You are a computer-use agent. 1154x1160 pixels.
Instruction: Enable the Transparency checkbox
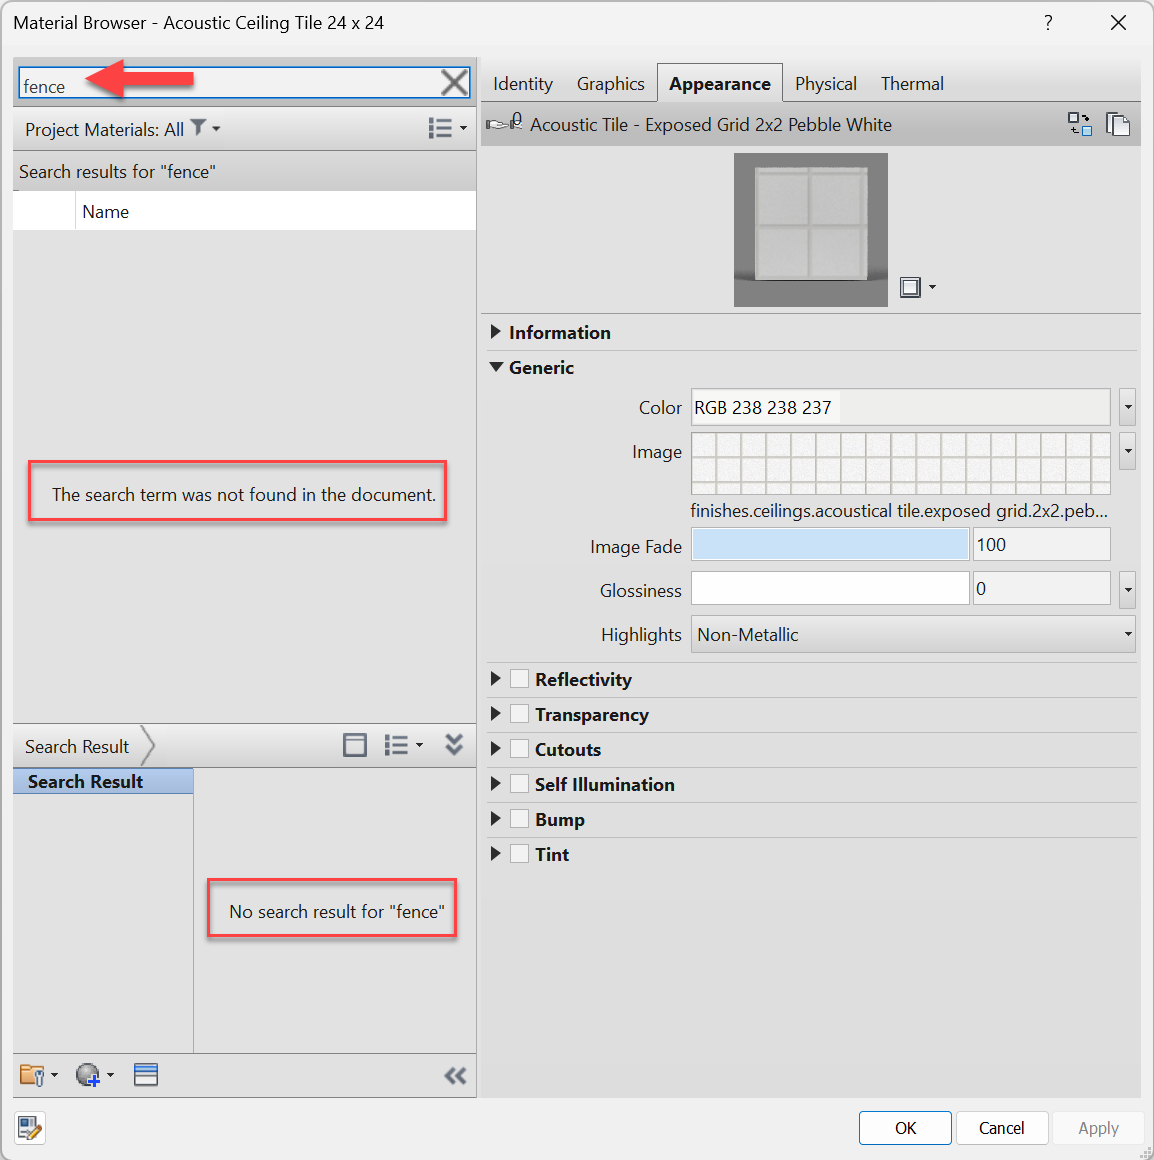tap(519, 714)
